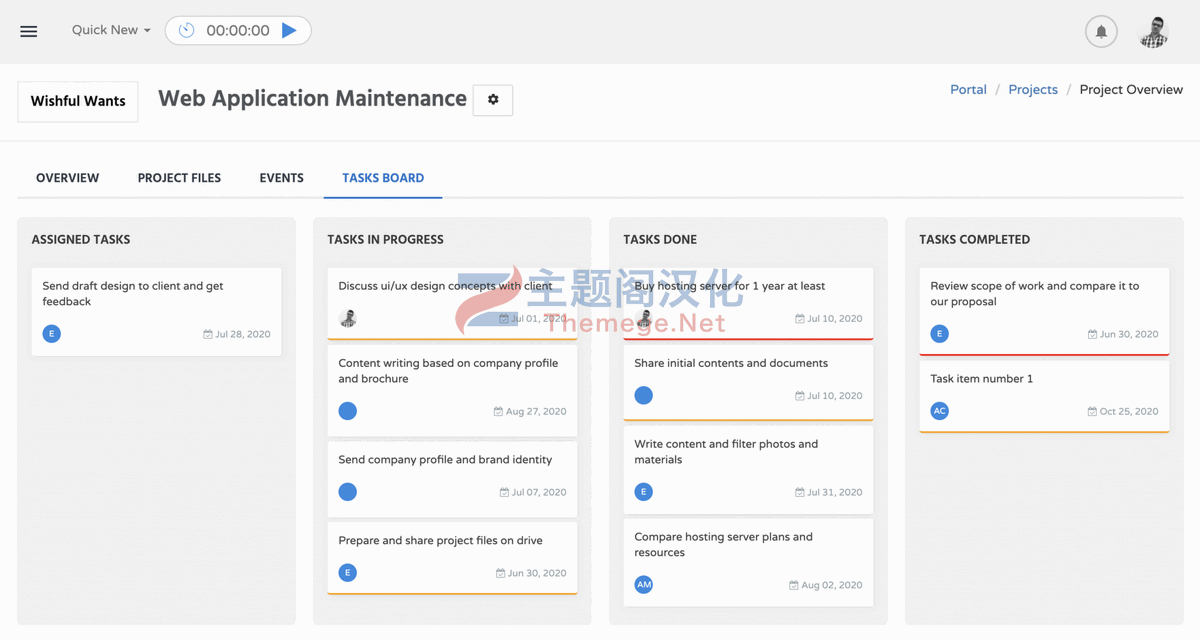Screen dimensions: 1200x640
Task: Switch to the Project Files tab
Action: (179, 178)
